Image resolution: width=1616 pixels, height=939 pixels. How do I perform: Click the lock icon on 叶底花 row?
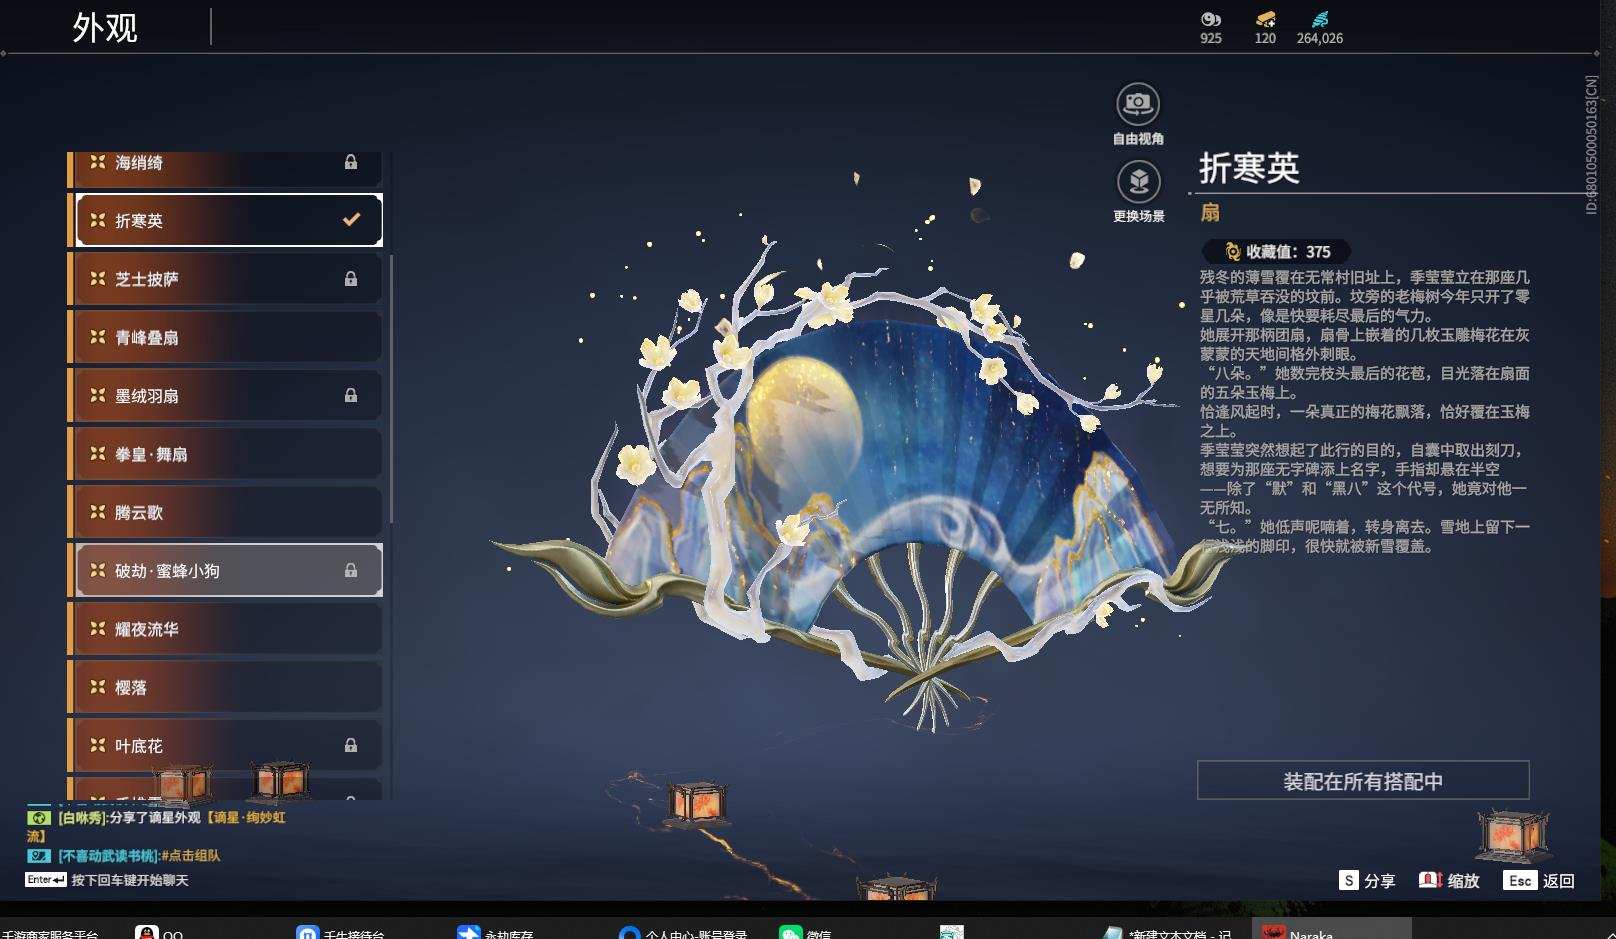click(351, 745)
